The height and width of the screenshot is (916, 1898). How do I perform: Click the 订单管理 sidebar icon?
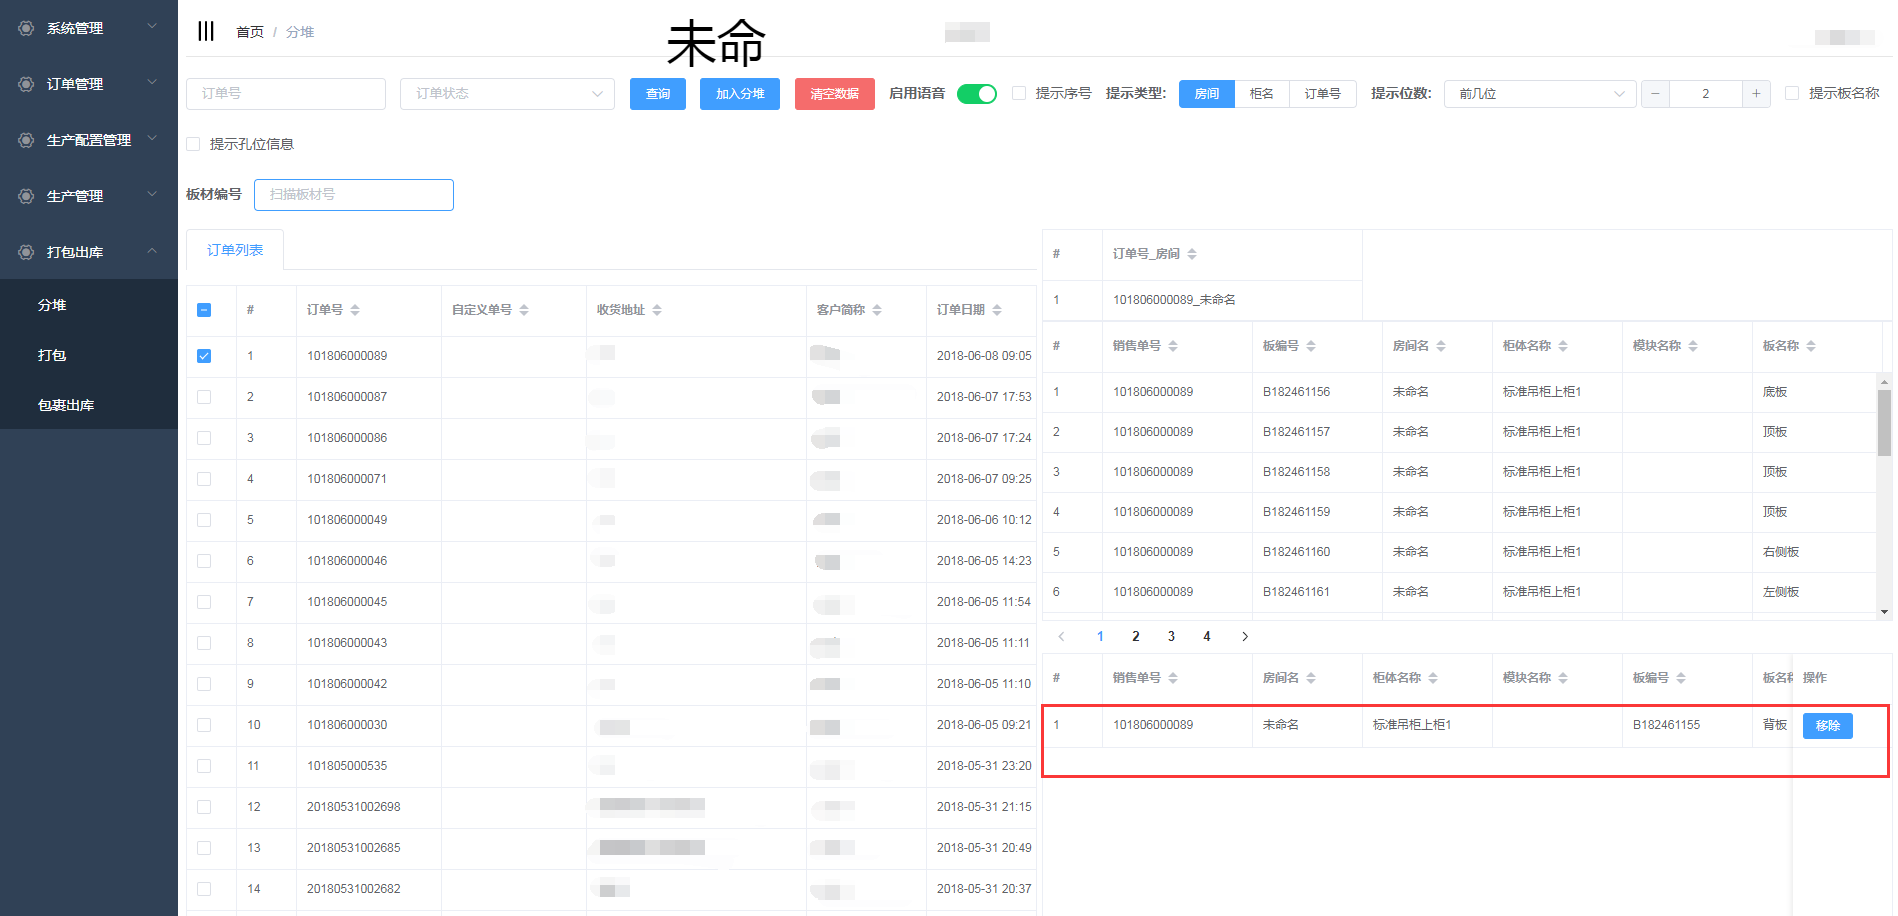pos(26,84)
